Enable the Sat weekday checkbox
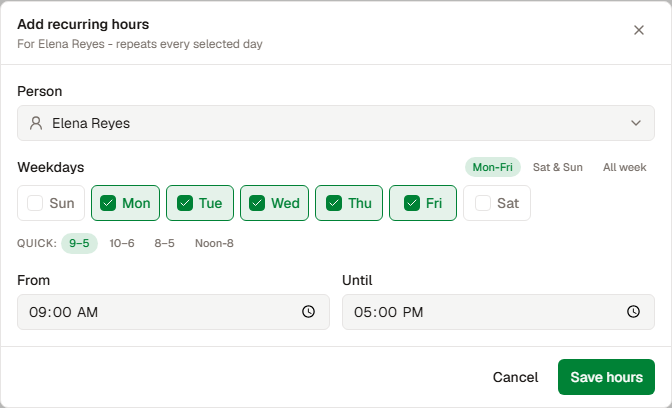Image resolution: width=672 pixels, height=408 pixels. pos(497,203)
